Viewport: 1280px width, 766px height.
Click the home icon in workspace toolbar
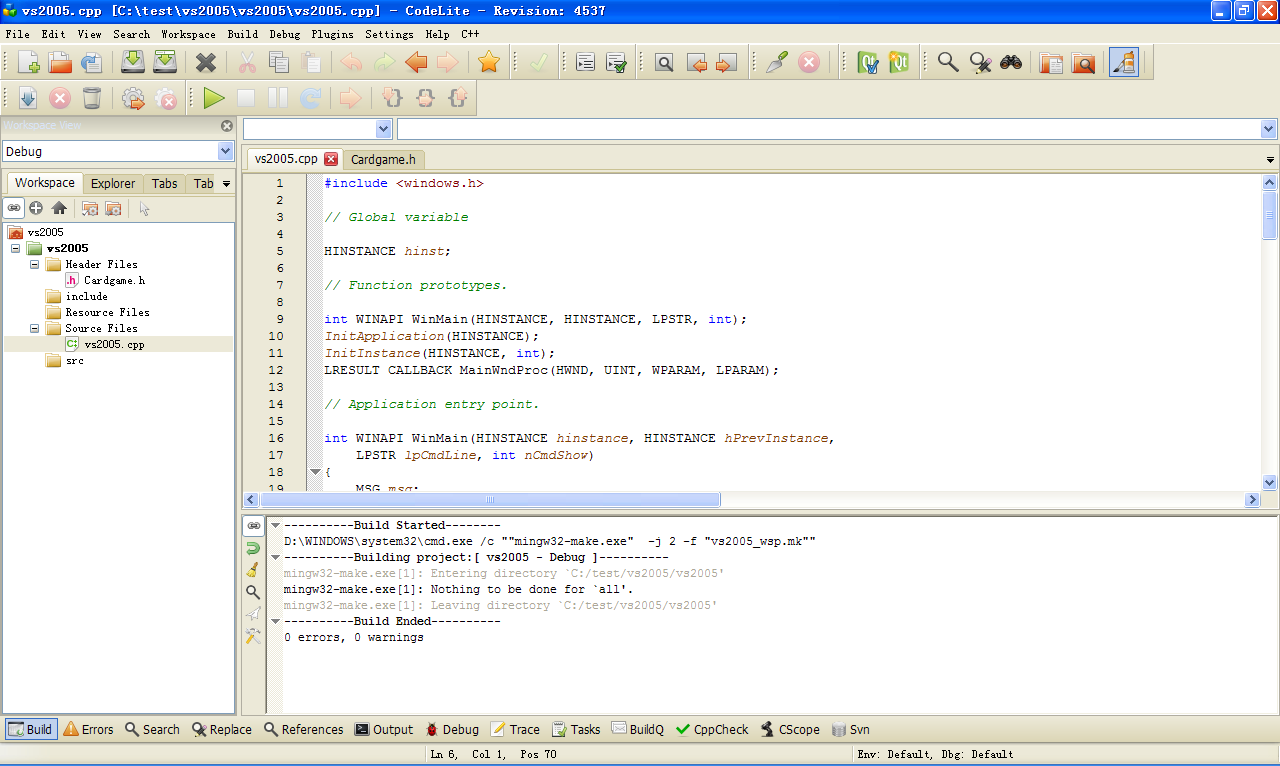pyautogui.click(x=59, y=208)
